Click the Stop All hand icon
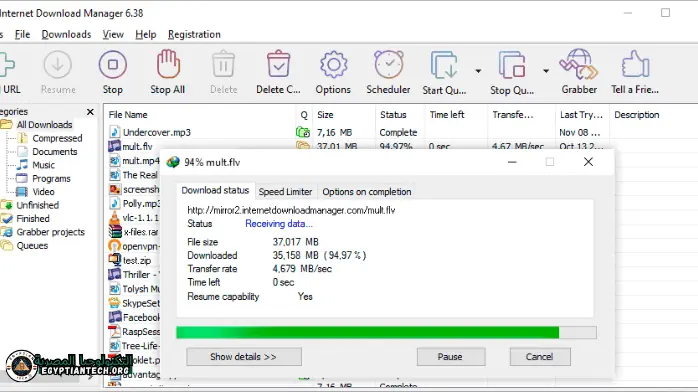 (x=168, y=64)
